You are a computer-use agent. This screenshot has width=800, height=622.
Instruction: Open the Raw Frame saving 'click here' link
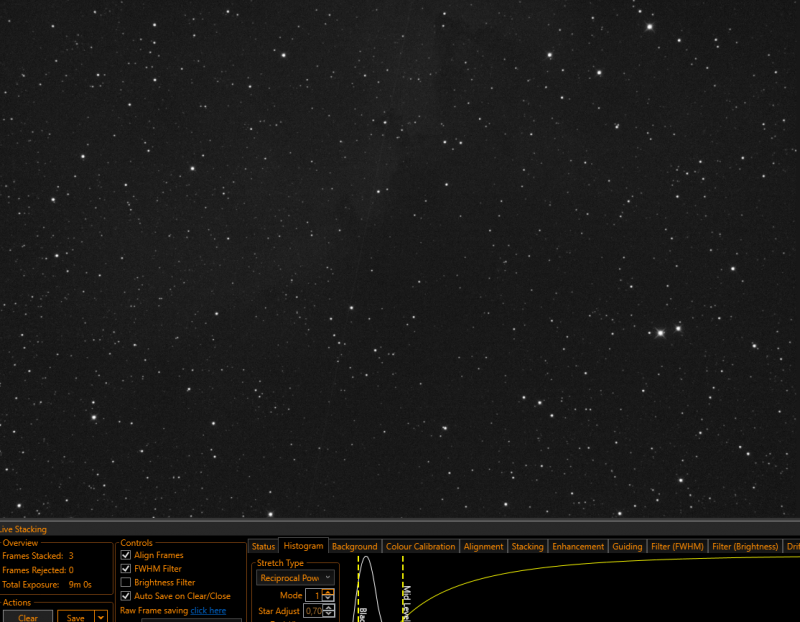click(x=208, y=610)
